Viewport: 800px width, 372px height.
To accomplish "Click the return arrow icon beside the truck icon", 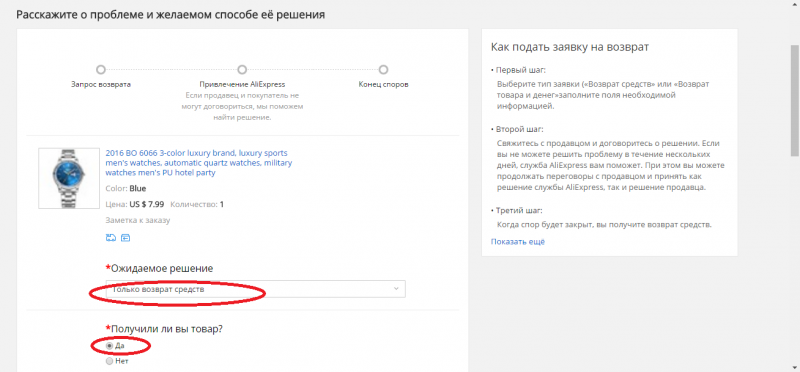I will [126, 238].
